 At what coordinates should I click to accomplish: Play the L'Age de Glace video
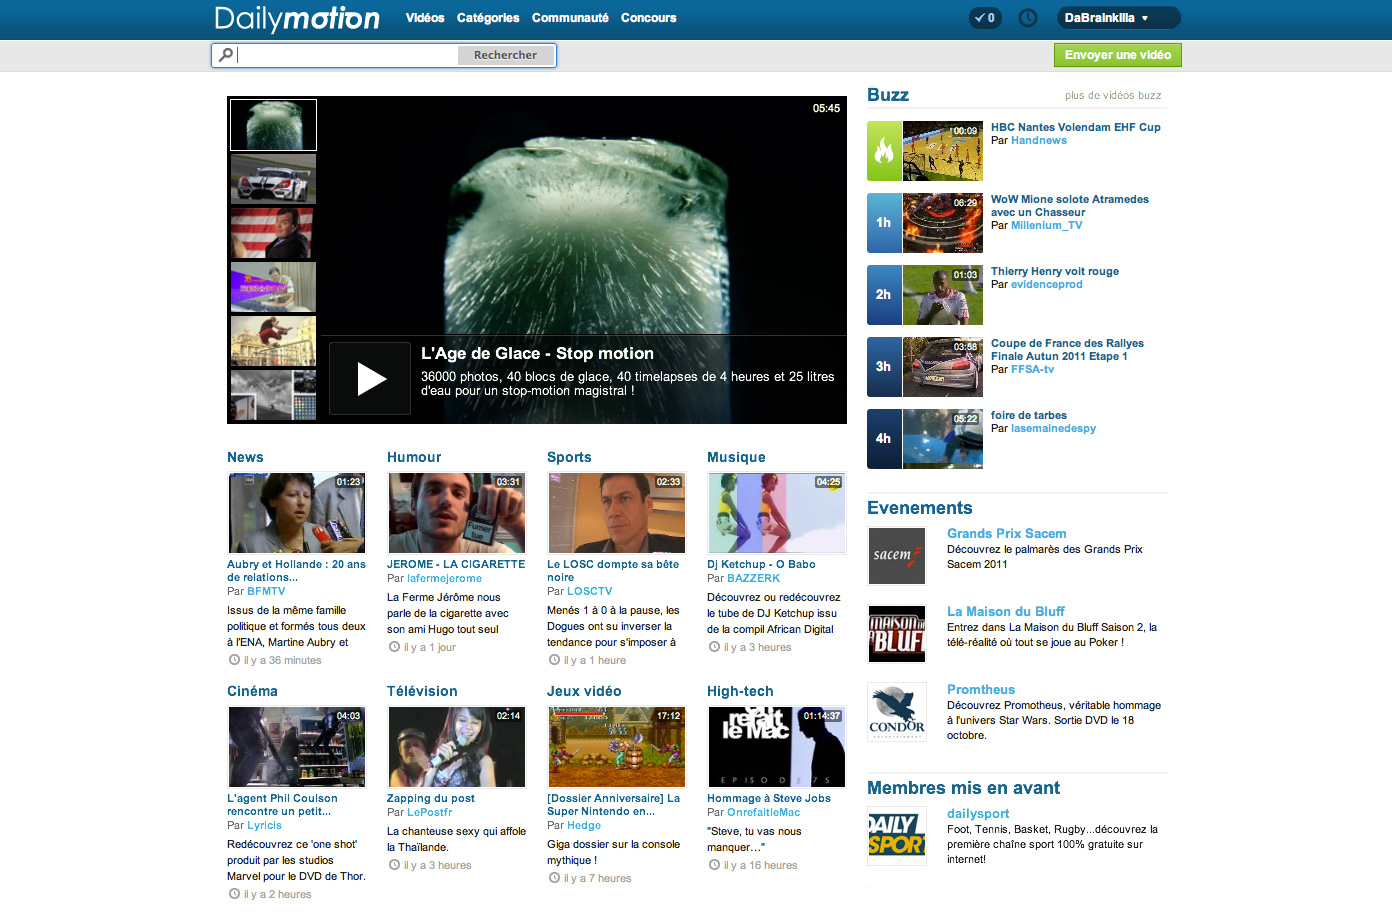(x=370, y=378)
